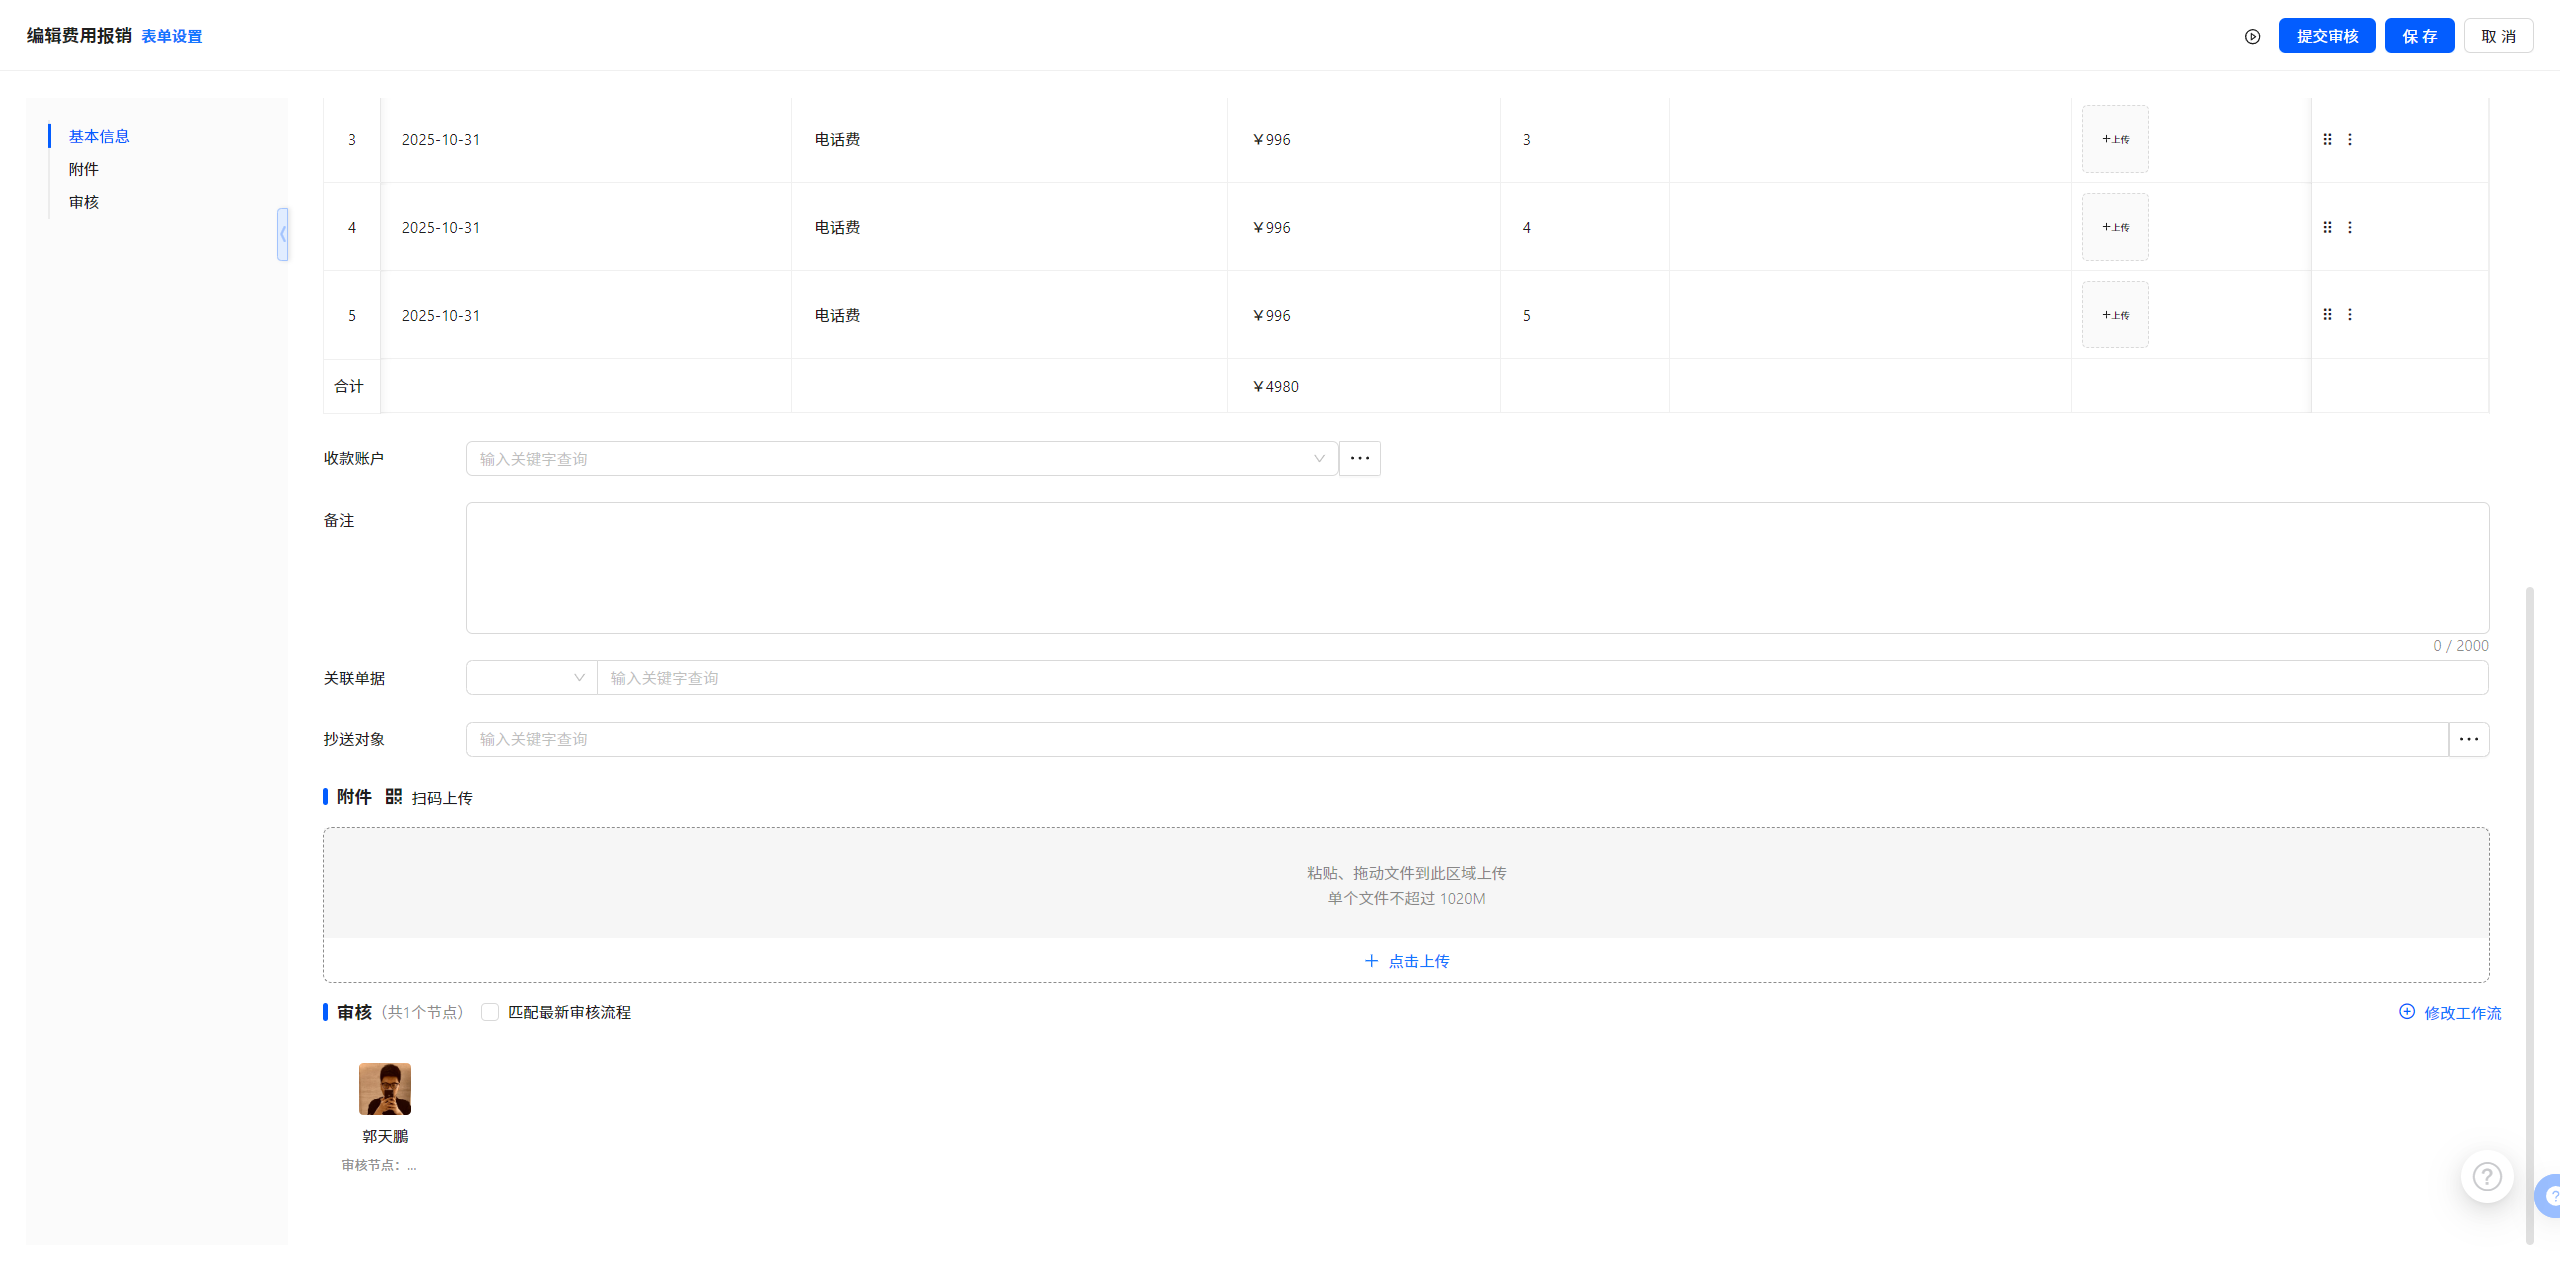Screen dimensions: 2560x1271
Task: Click the 收款账户 ellipsis button
Action: [x=1359, y=459]
